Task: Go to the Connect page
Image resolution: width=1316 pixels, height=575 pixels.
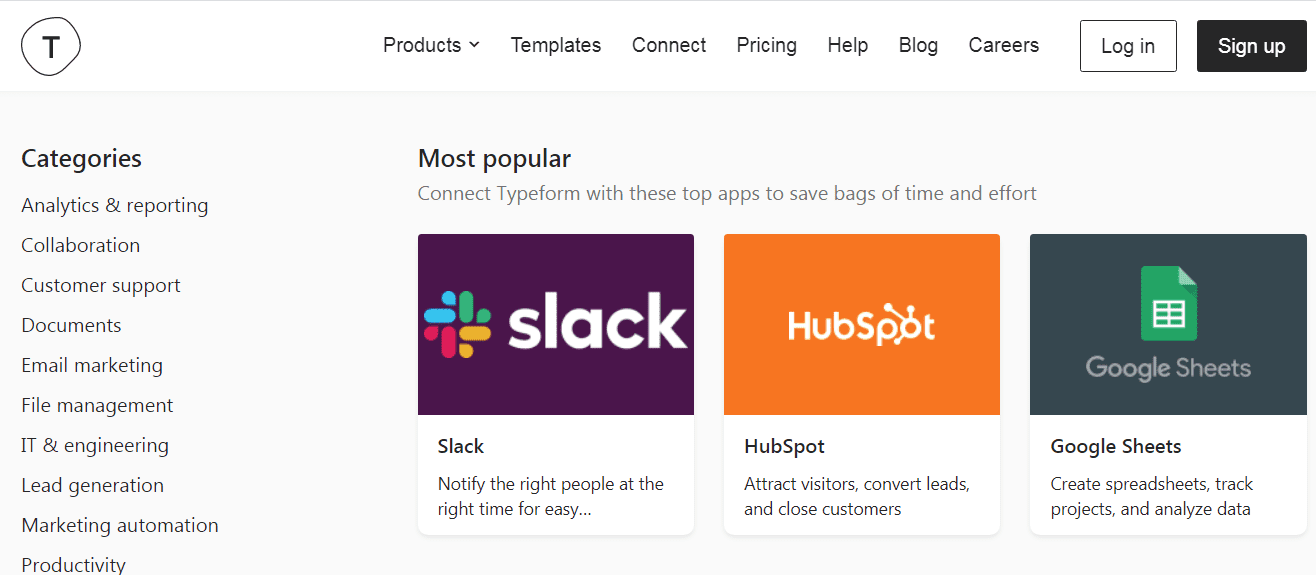Action: tap(669, 45)
